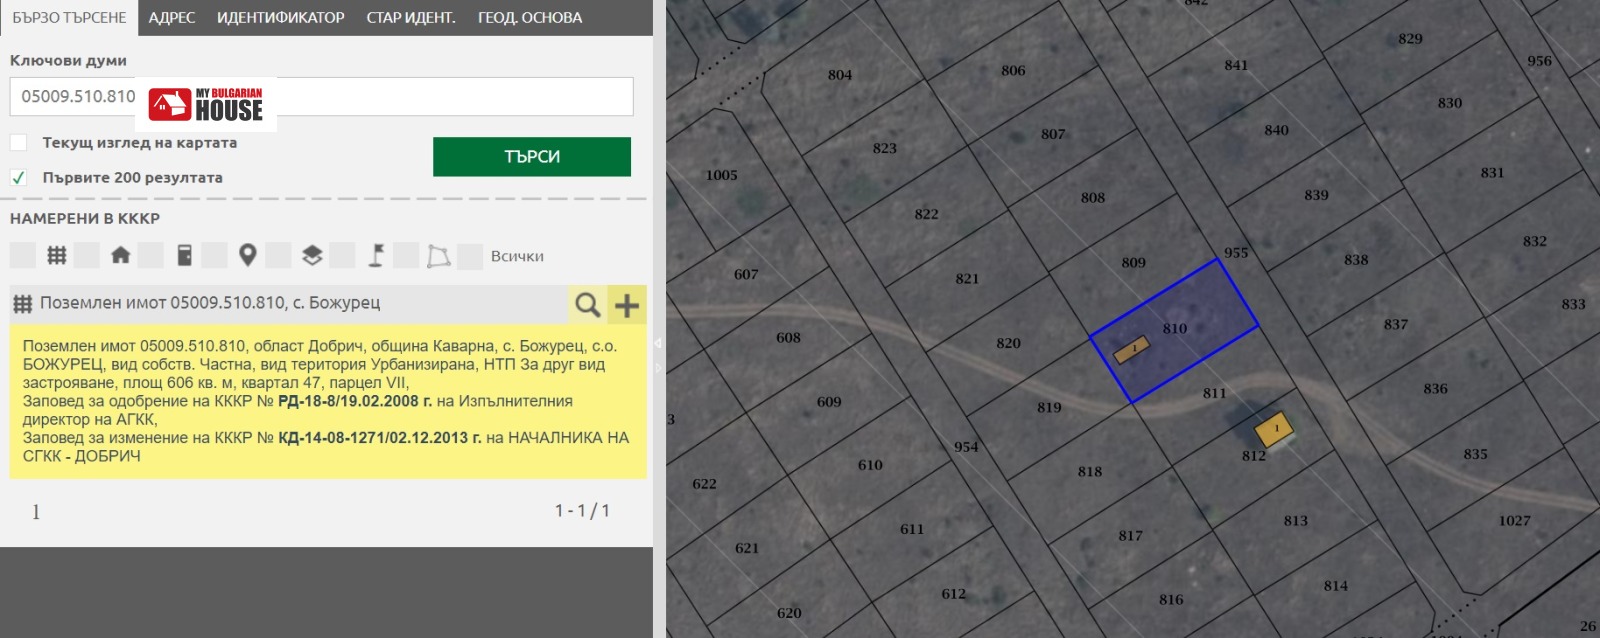This screenshot has width=1600, height=638.
Task: Uncheck 'Първите 200 резултата' checkbox
Action: point(19,177)
